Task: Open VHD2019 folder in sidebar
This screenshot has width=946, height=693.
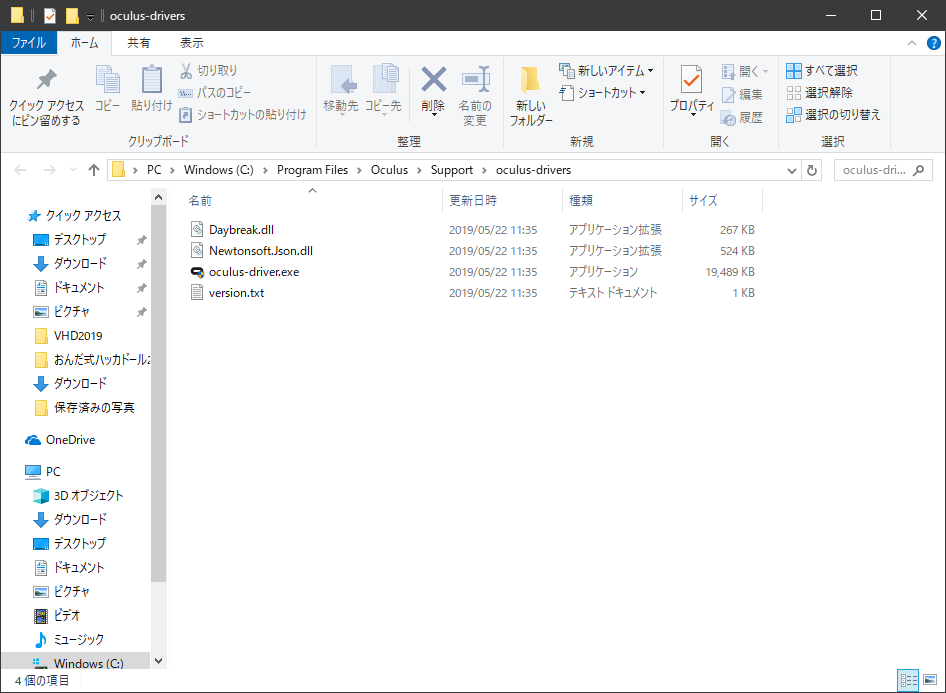Action: pos(78,336)
